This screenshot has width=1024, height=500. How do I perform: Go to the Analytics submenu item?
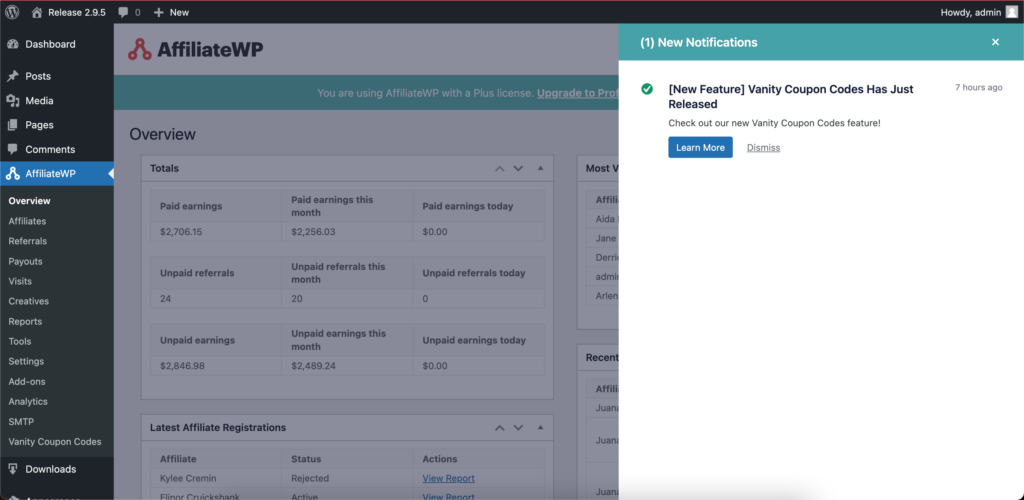click(x=28, y=401)
